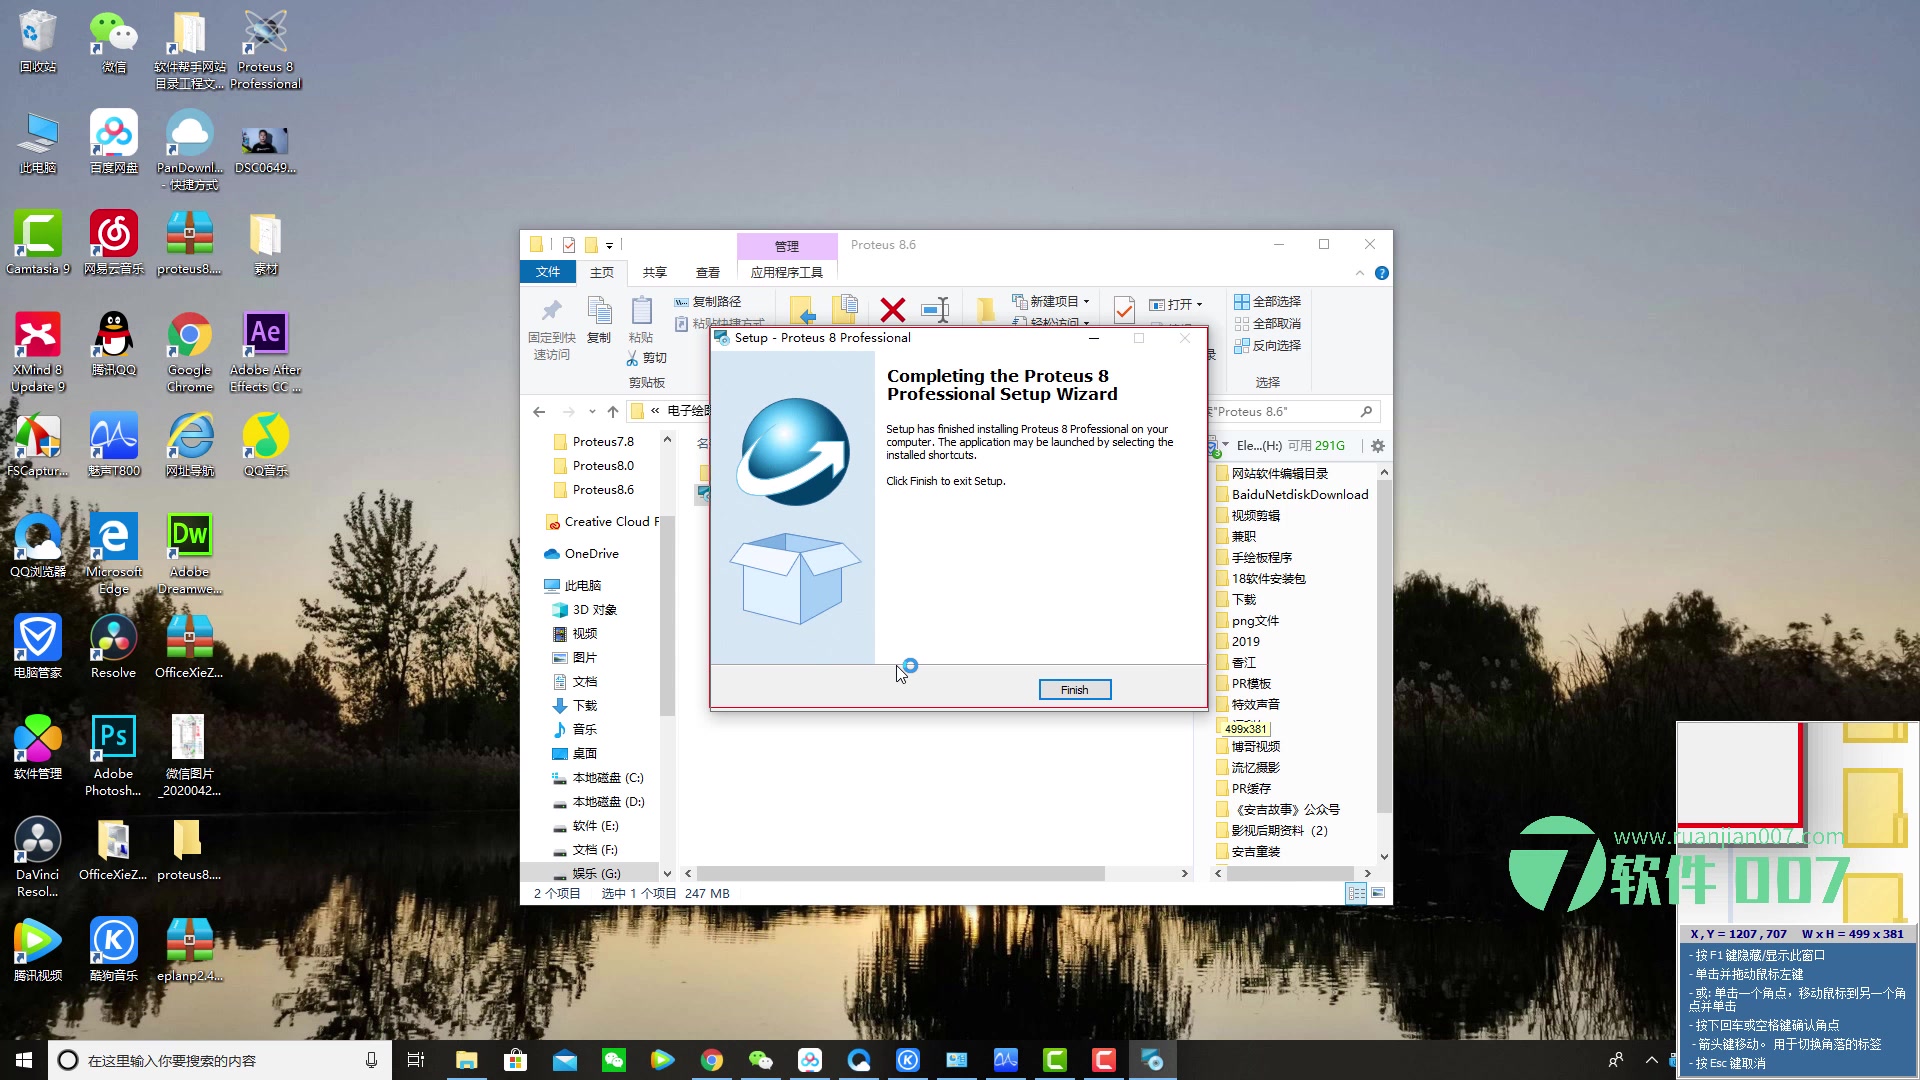Select 应用程序工具 tab in ribbon
Screen dimensions: 1920x1080
tap(786, 272)
